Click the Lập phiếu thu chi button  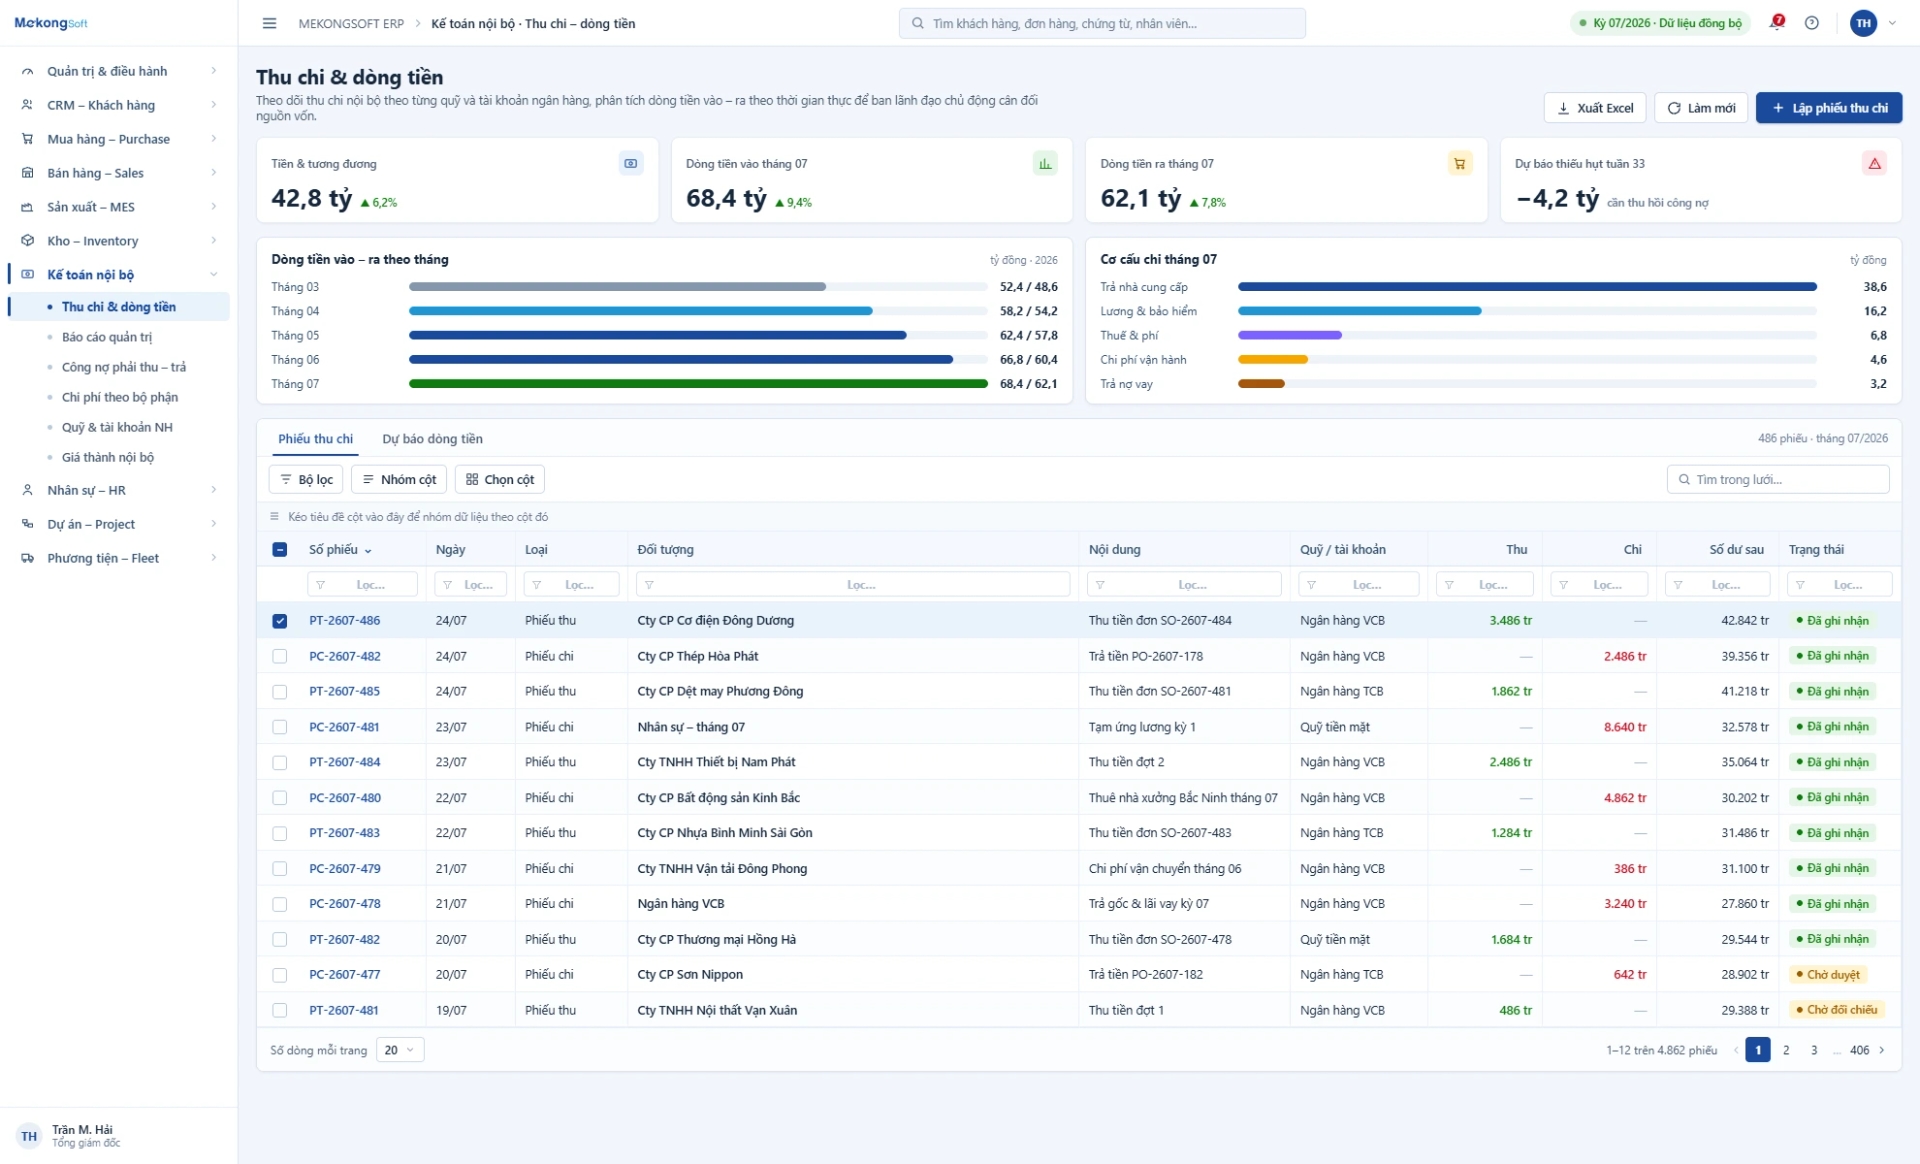1829,108
